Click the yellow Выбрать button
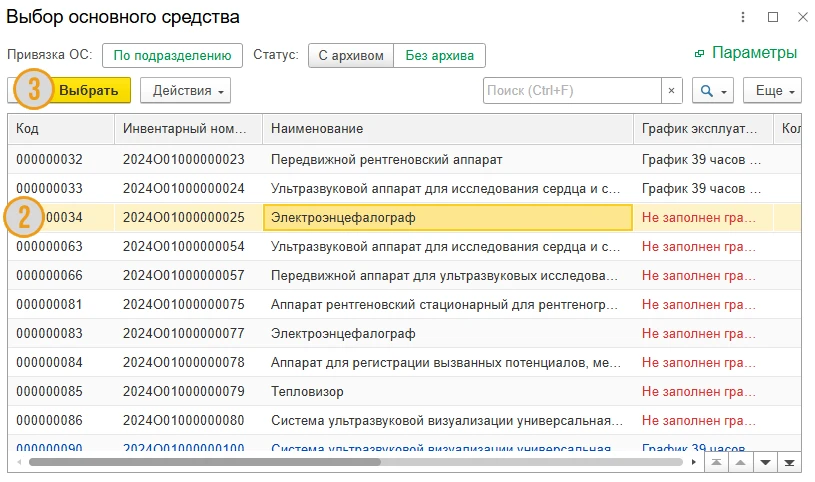 (88, 90)
